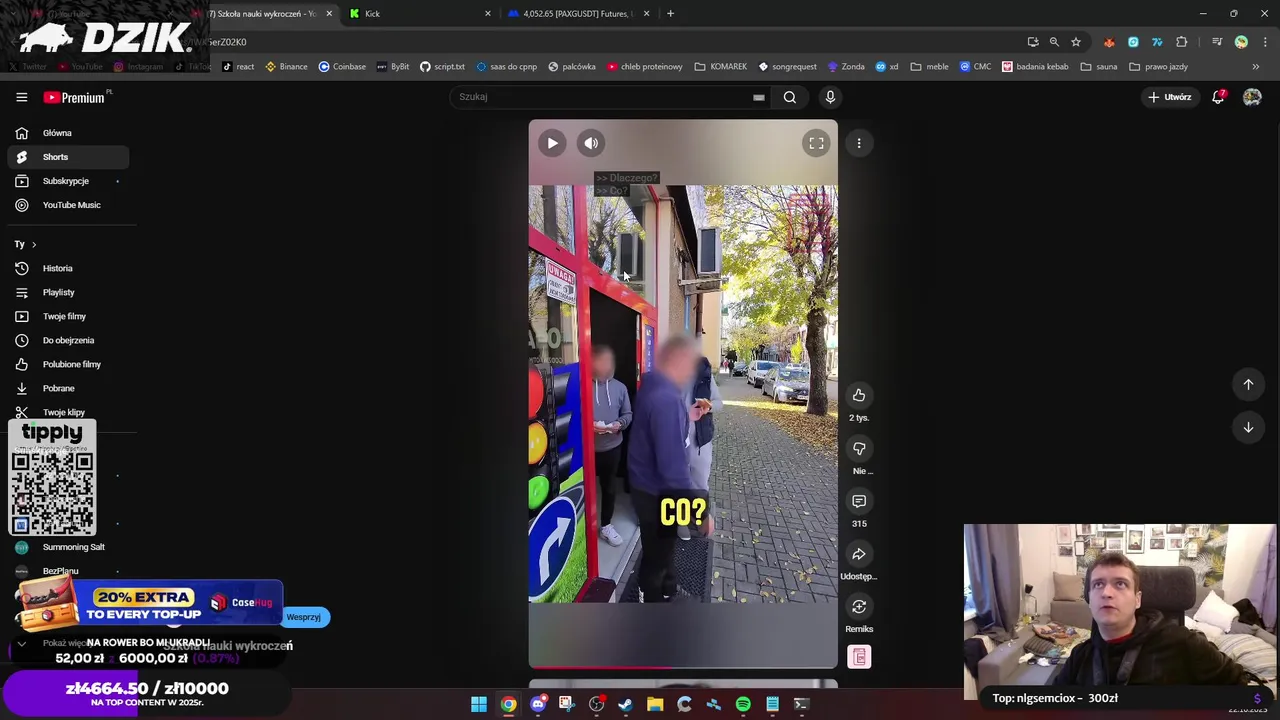Open Playlisty in sidebar
The image size is (1280, 720).
68,292
